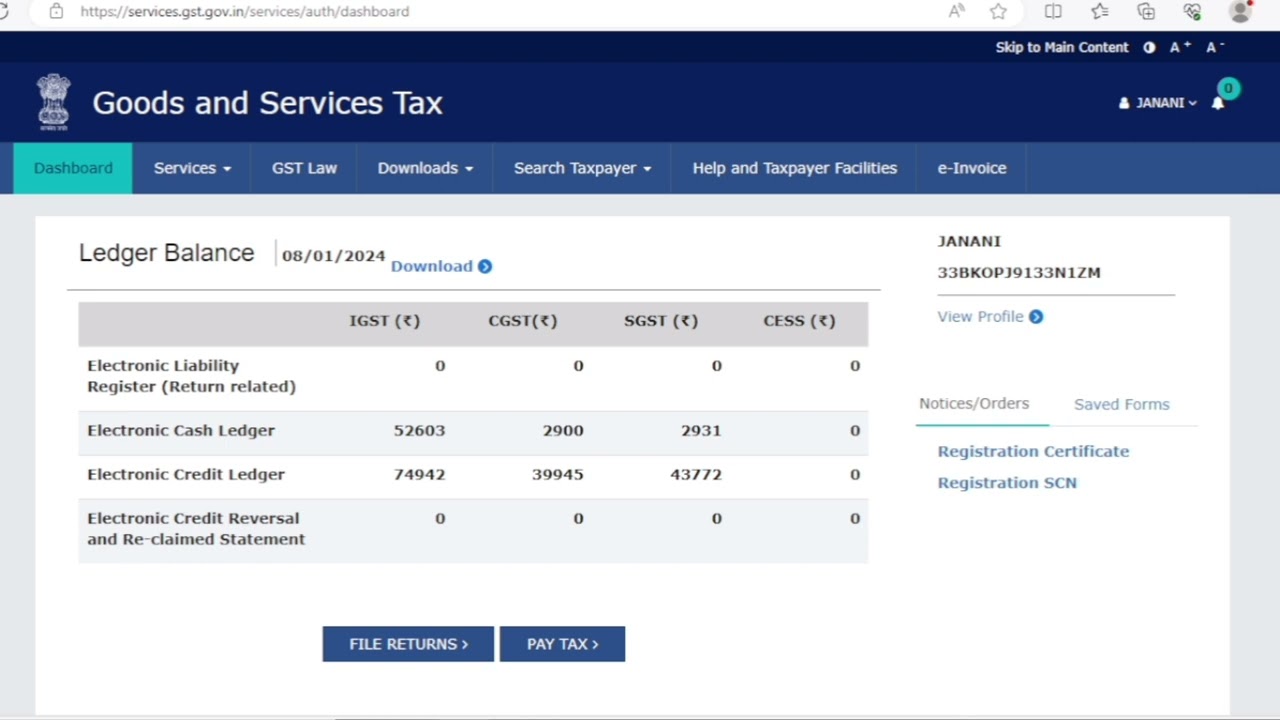Open Help and Taxpayer Facilities
This screenshot has width=1280, height=720.
pos(795,168)
